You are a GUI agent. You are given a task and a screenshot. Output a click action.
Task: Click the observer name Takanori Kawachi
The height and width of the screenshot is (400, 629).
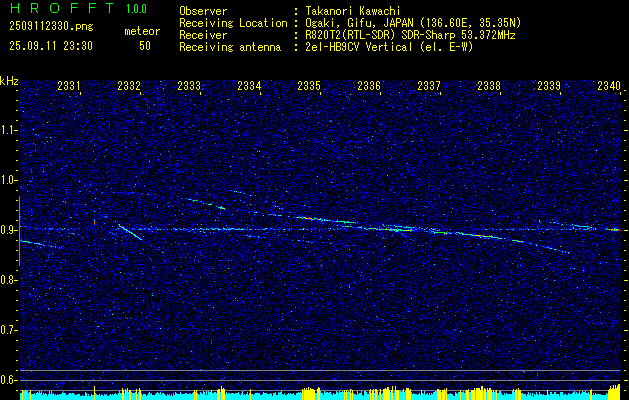353,11
